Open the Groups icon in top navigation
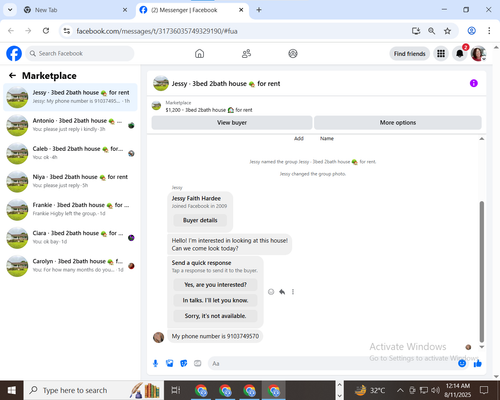500x400 pixels. coord(293,53)
